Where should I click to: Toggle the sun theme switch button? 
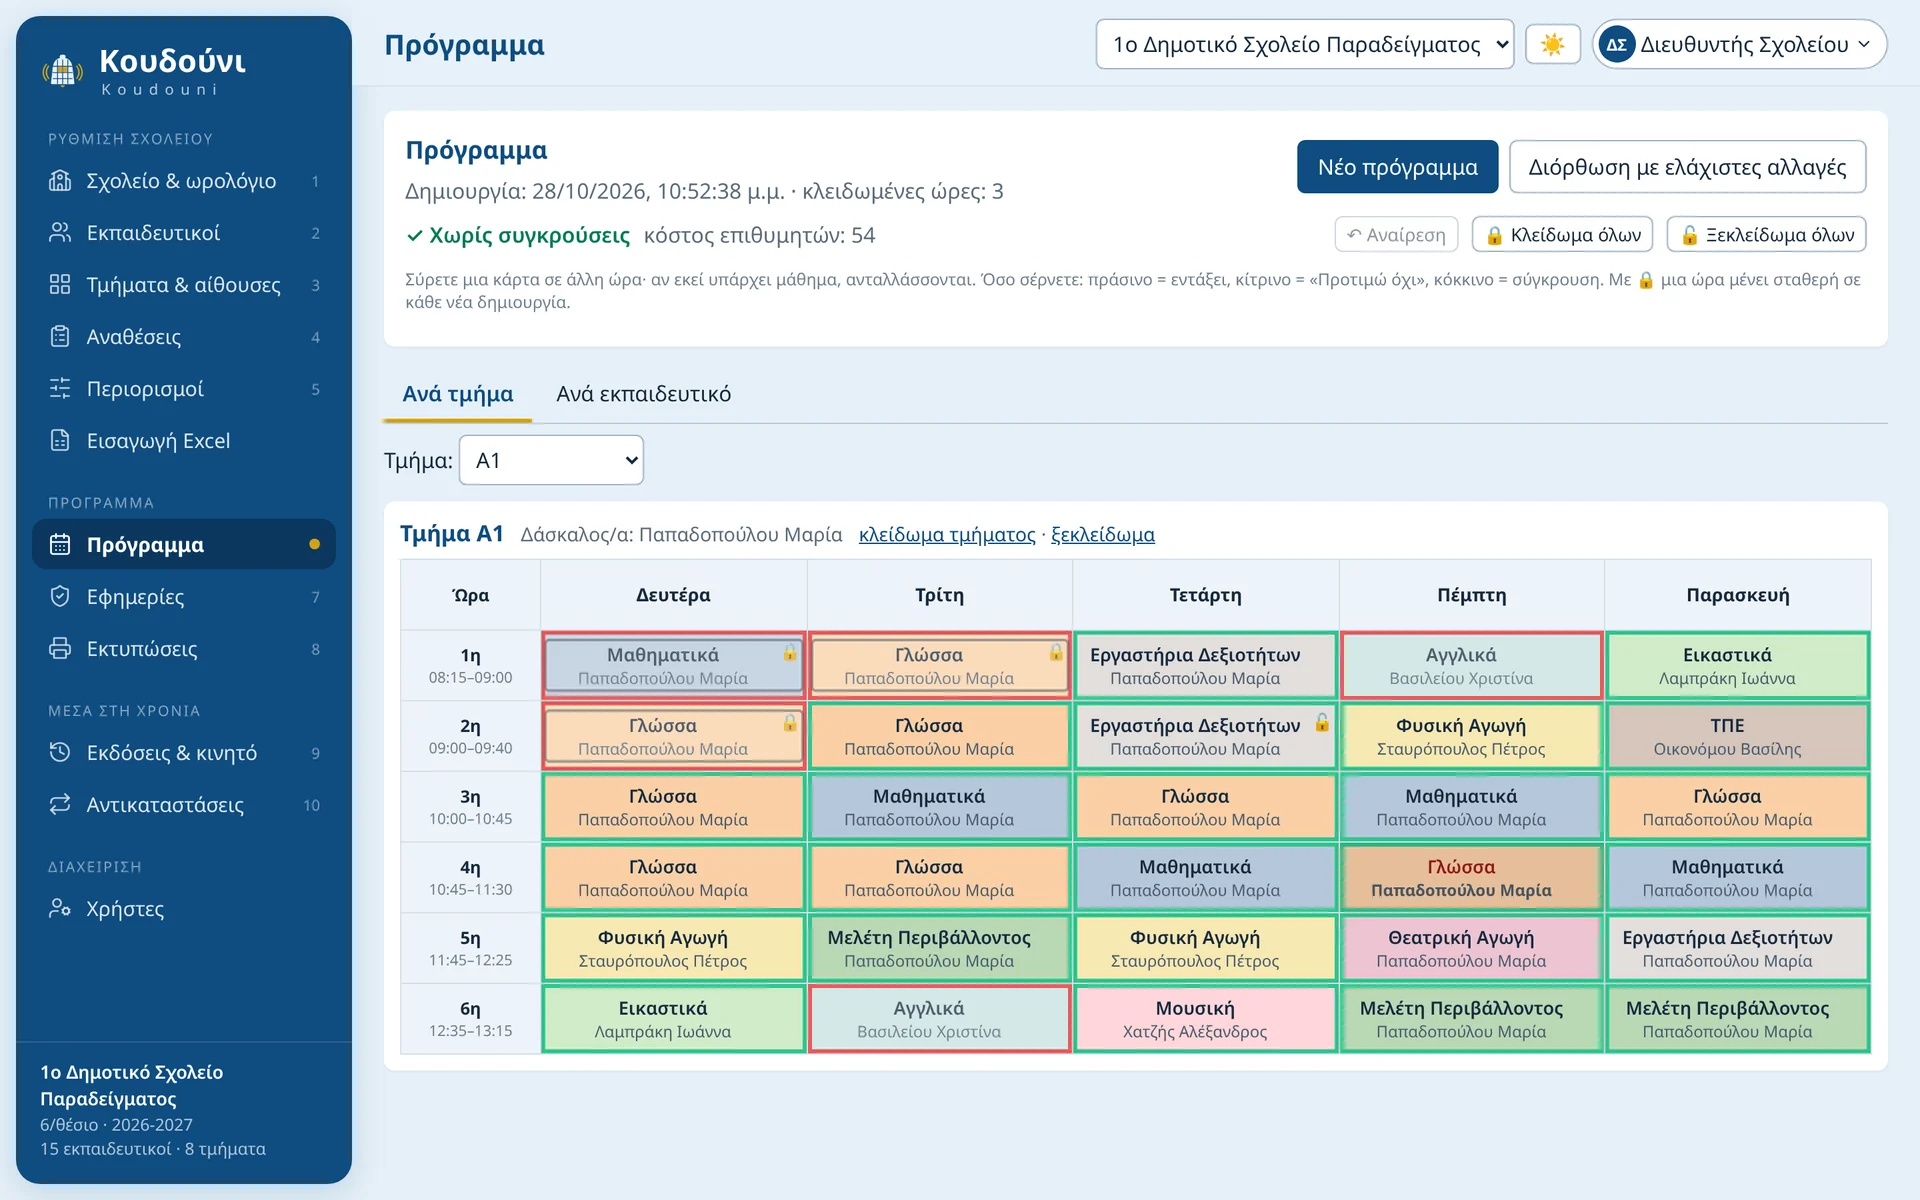1553,45
